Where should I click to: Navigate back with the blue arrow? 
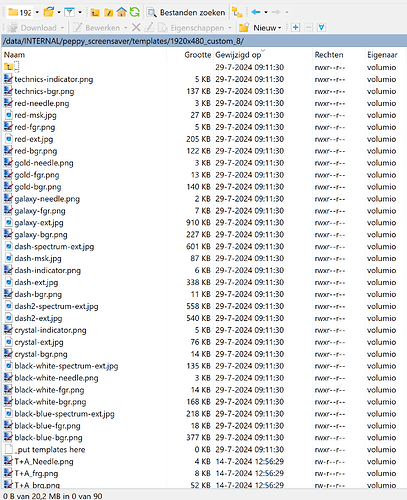(256, 12)
